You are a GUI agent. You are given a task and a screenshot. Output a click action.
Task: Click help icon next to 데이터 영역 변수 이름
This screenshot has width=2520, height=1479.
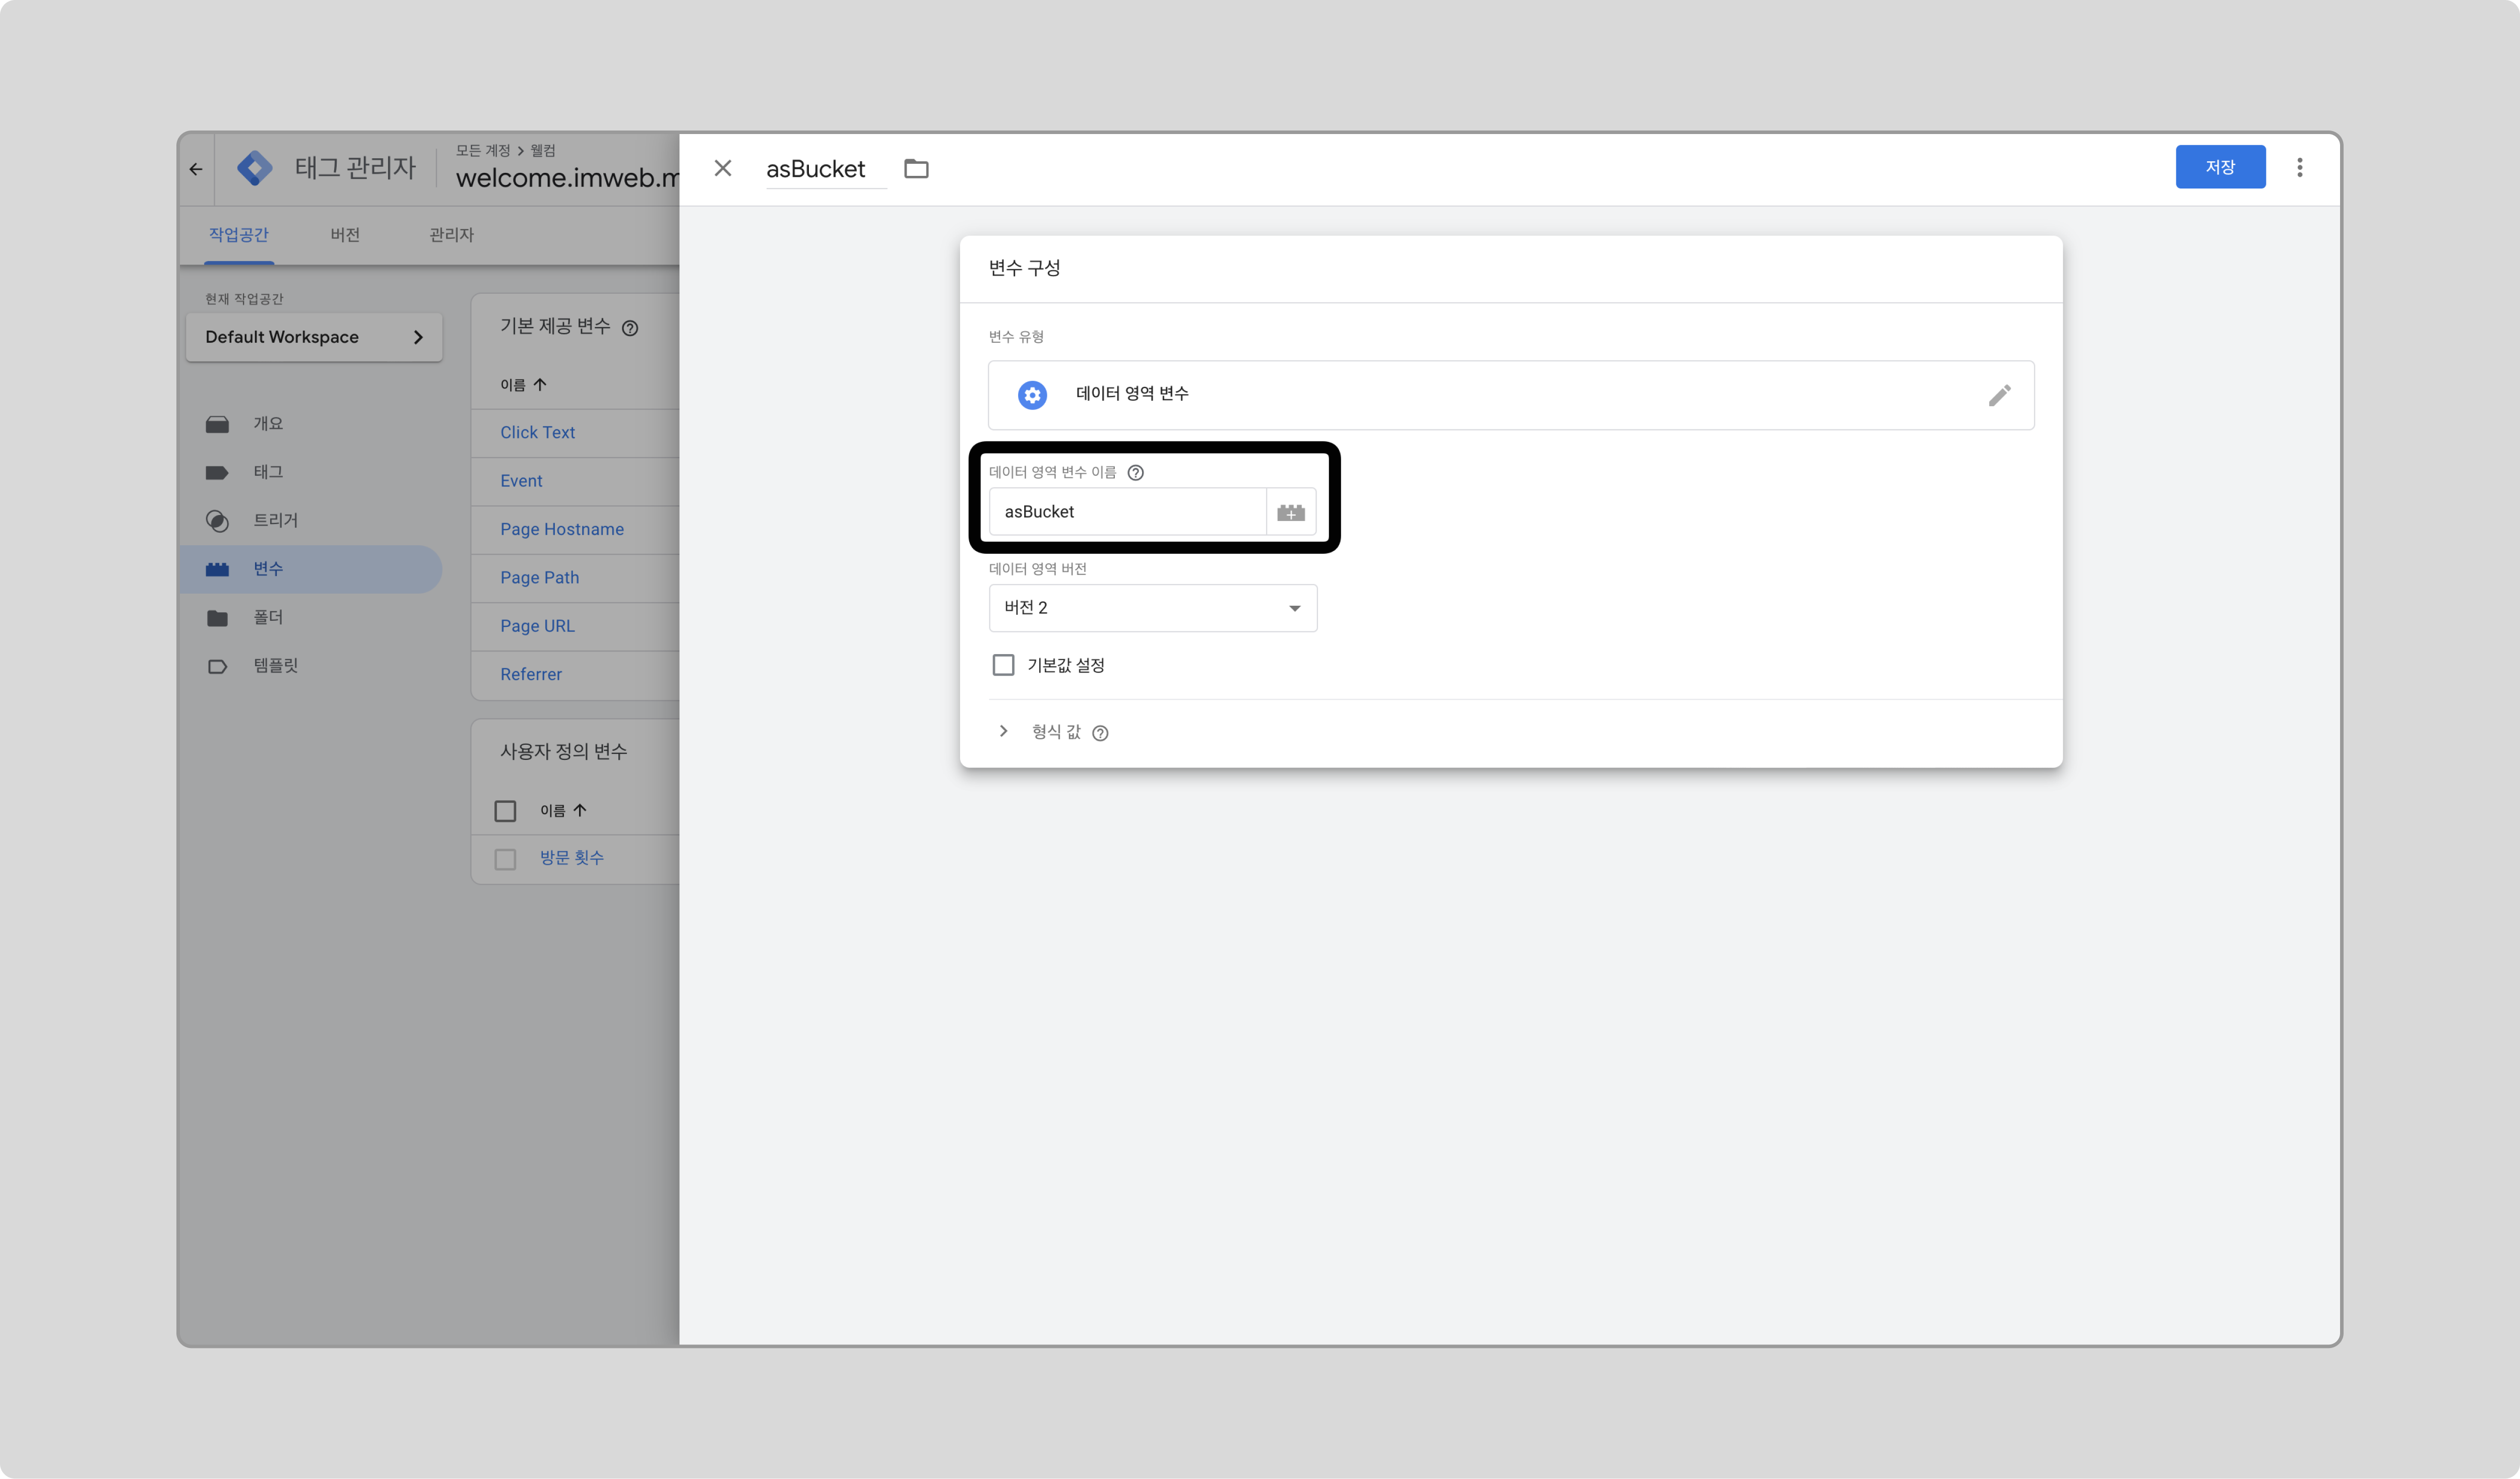pyautogui.click(x=1135, y=473)
